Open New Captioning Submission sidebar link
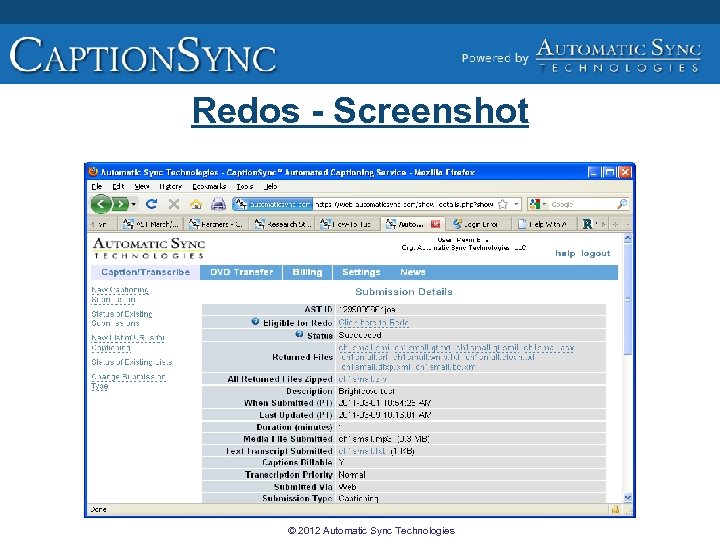Image resolution: width=720 pixels, height=540 pixels. click(x=120, y=295)
